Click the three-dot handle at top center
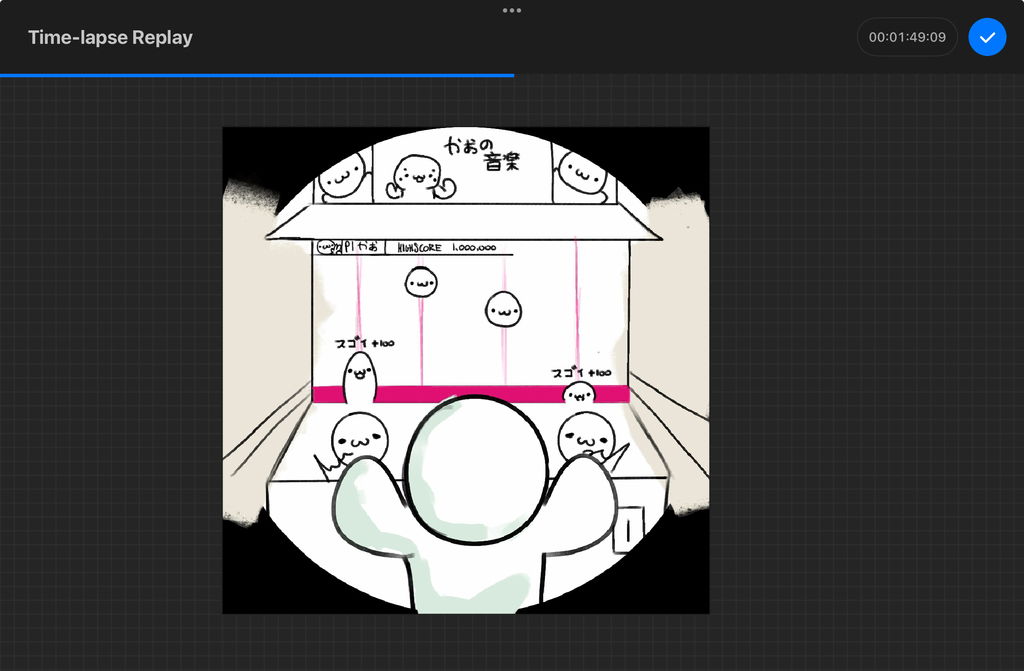1024x671 pixels. pyautogui.click(x=512, y=10)
